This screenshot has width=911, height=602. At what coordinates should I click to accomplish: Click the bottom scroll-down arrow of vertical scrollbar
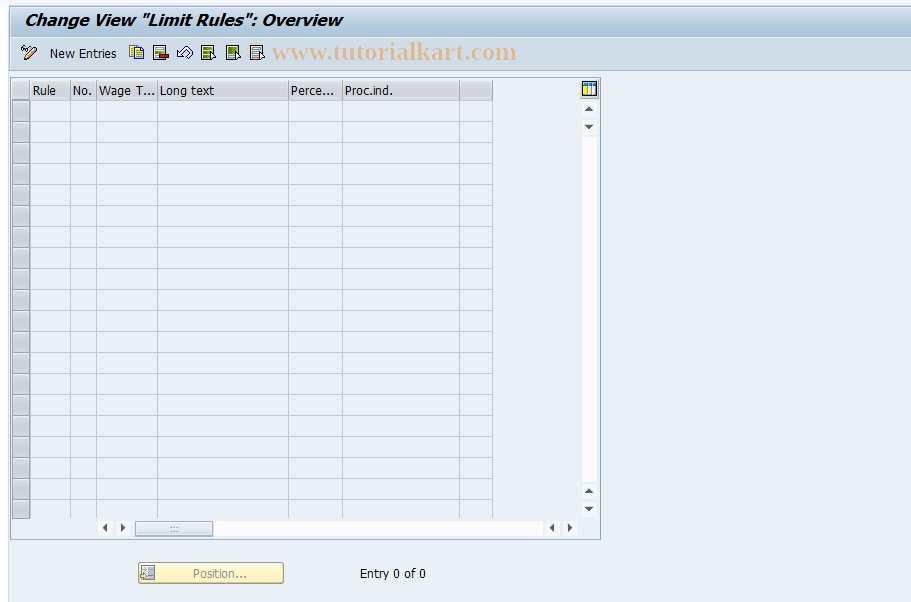click(x=589, y=509)
